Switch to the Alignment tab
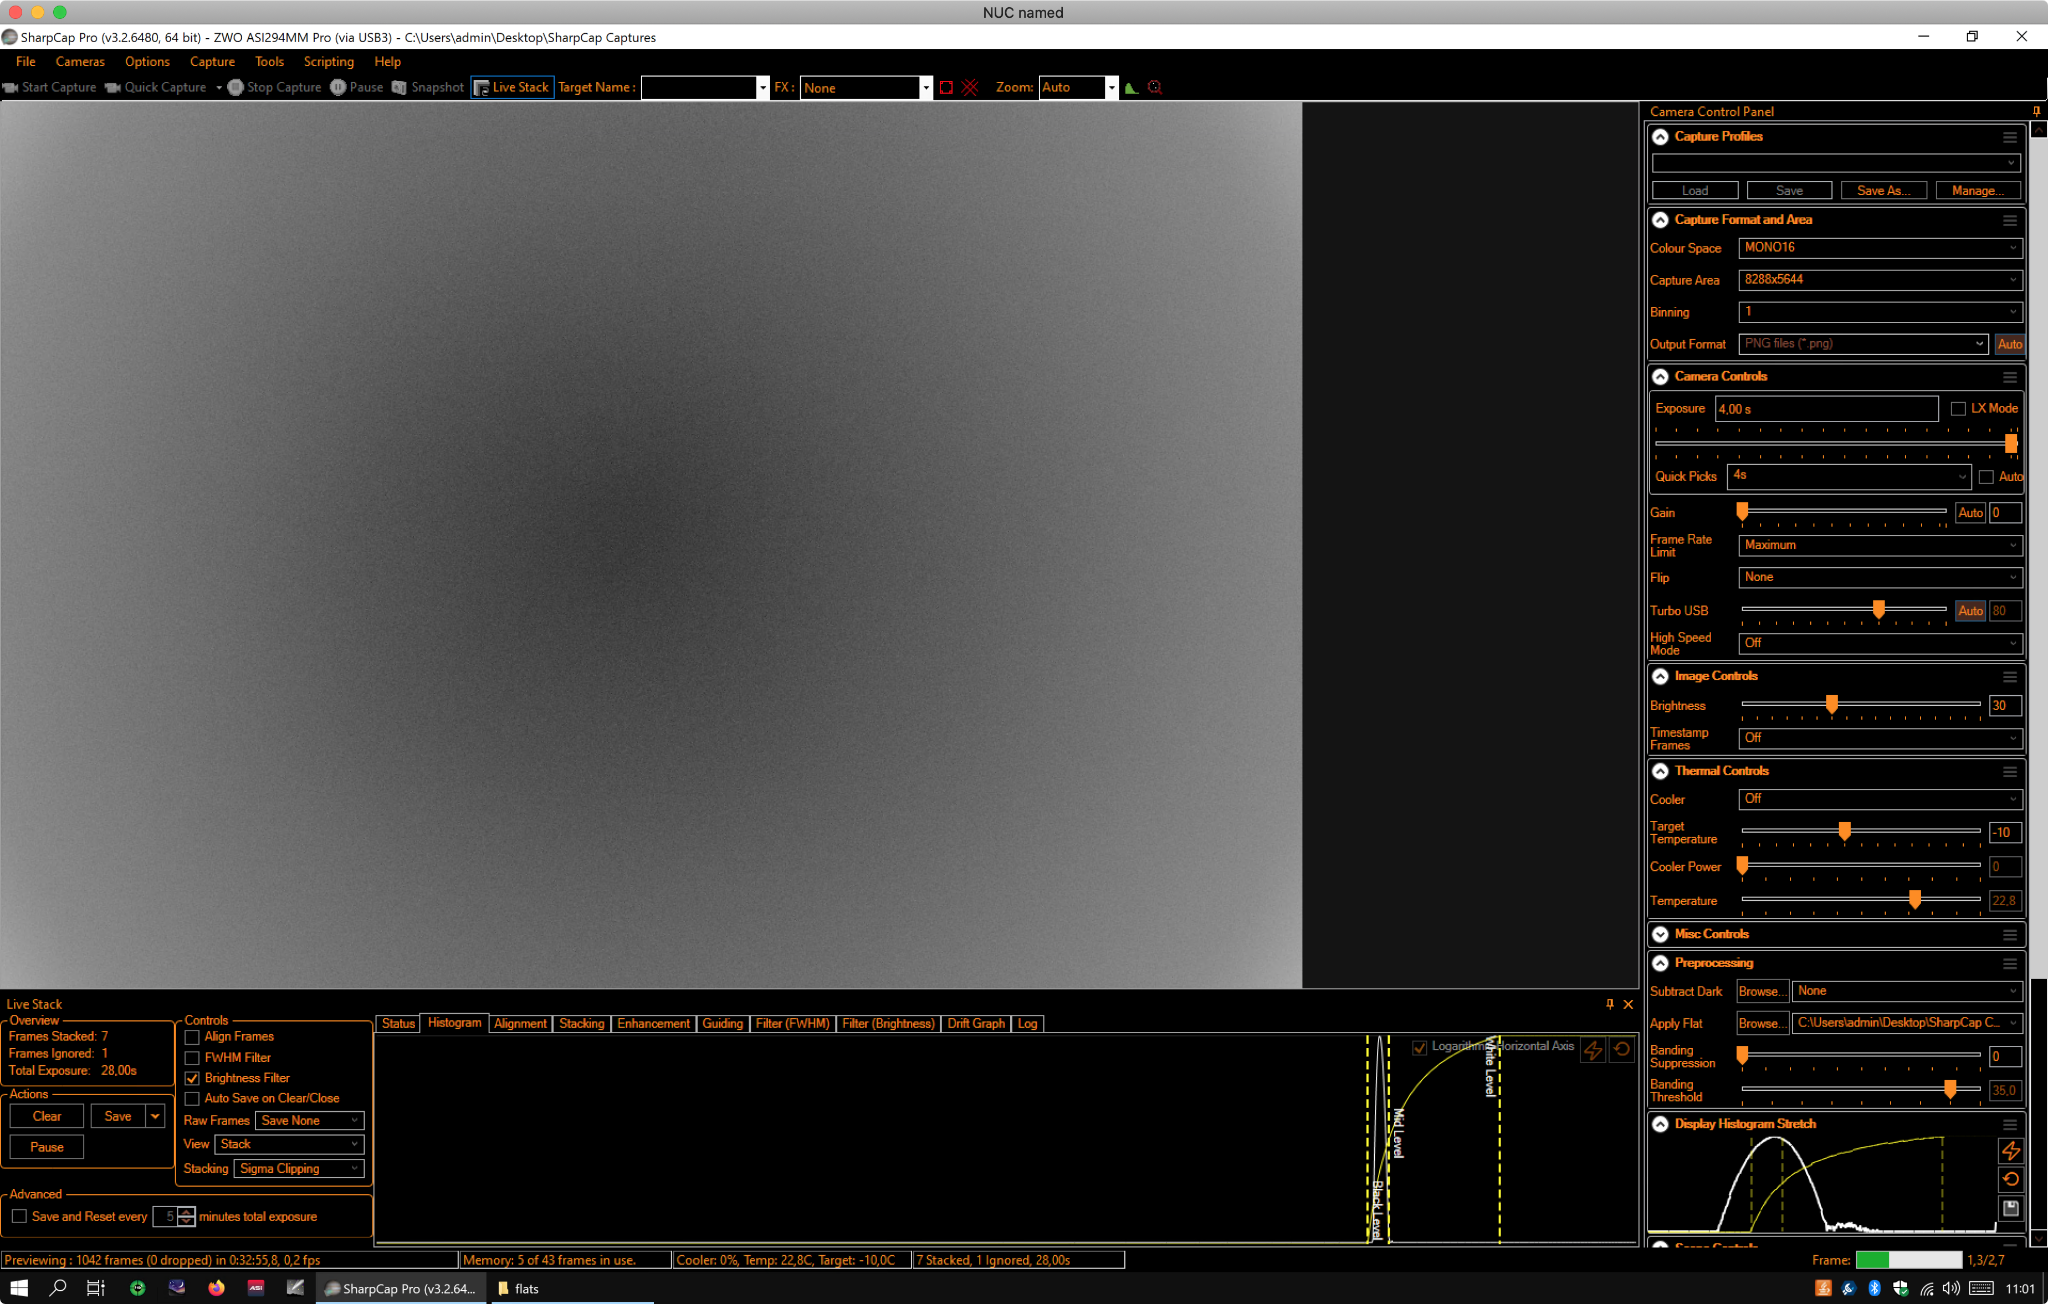Screen dimensions: 2048x1304 point(520,1024)
